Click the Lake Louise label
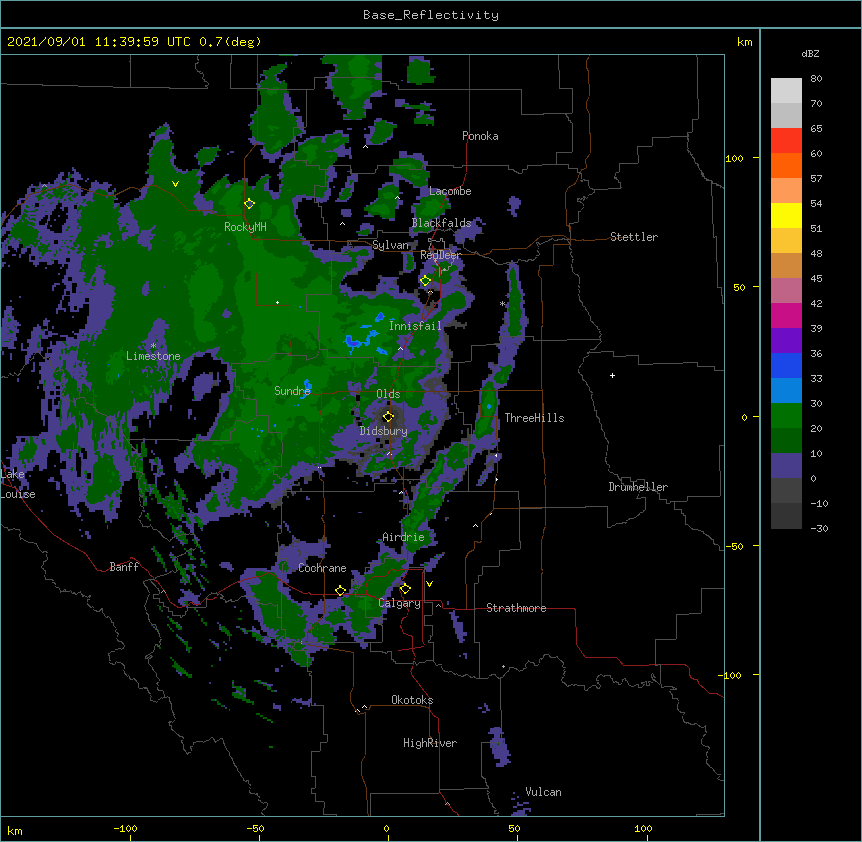The image size is (862, 842). [18, 484]
